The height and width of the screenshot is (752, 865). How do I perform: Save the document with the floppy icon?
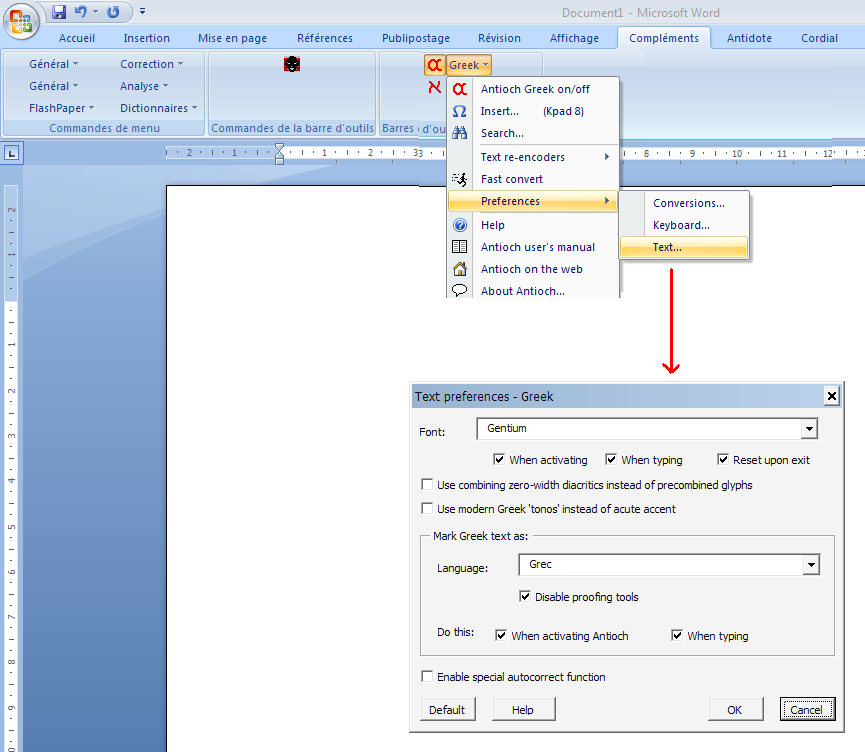[x=59, y=12]
